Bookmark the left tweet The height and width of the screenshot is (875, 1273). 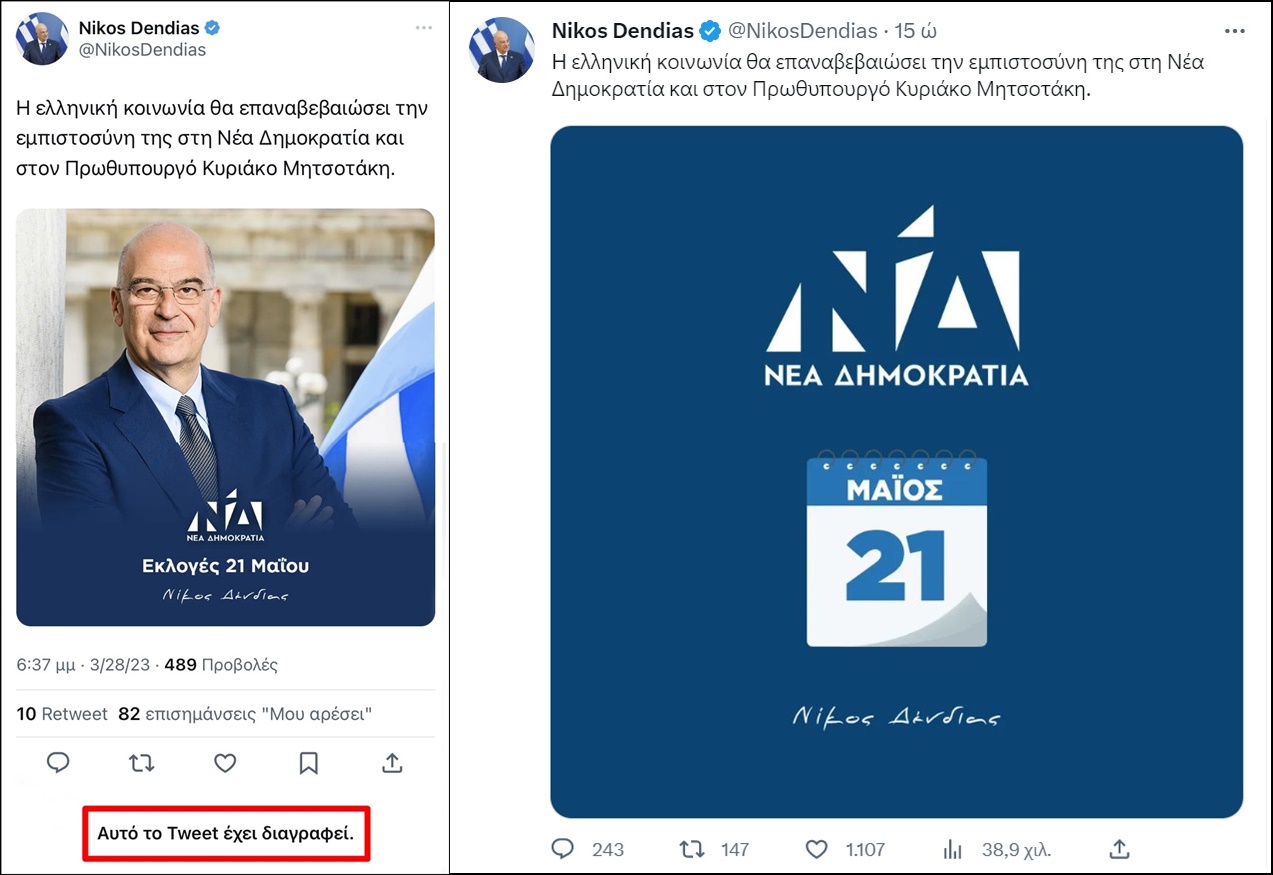tap(309, 763)
